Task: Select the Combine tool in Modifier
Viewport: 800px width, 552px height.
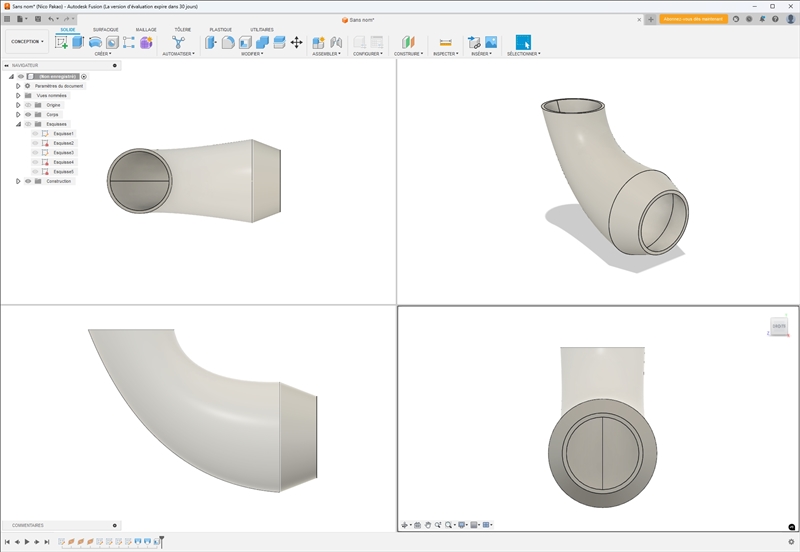Action: click(x=262, y=42)
